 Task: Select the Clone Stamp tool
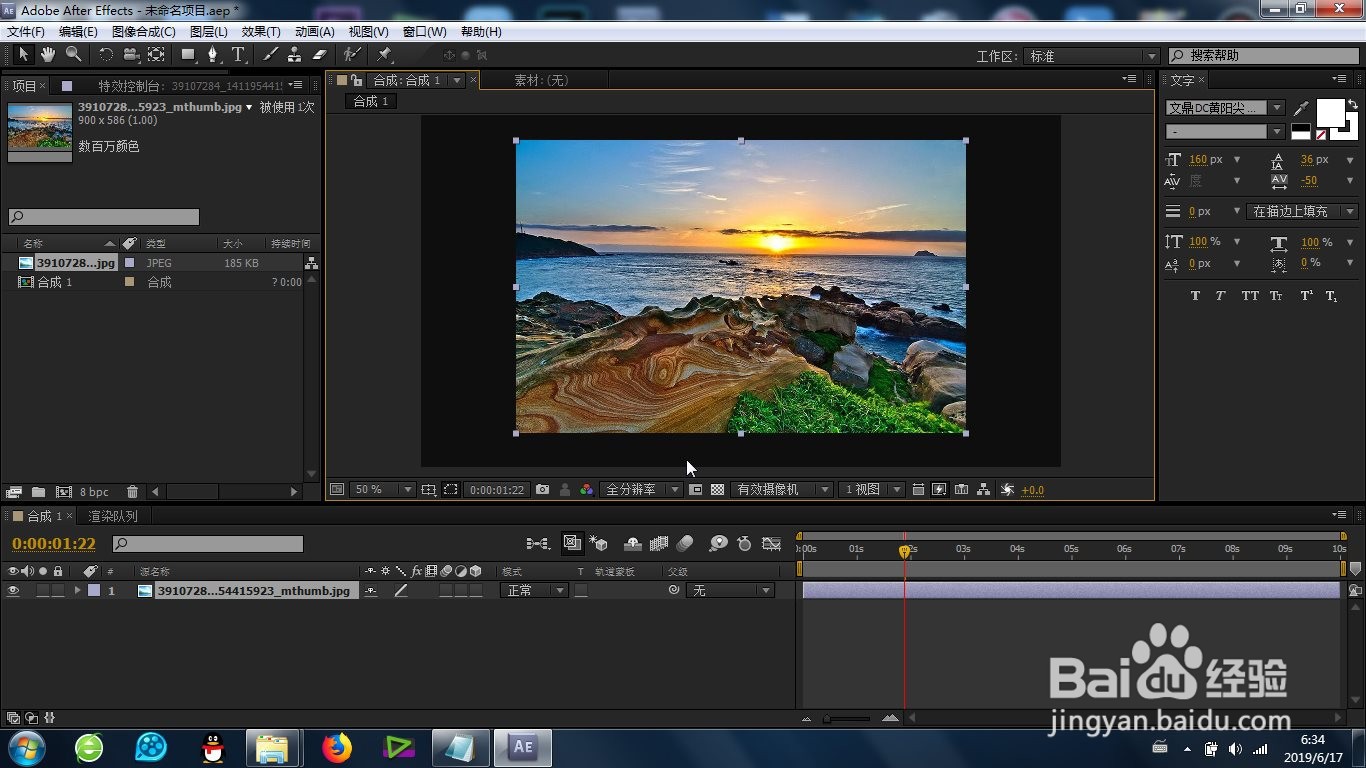[x=294, y=54]
